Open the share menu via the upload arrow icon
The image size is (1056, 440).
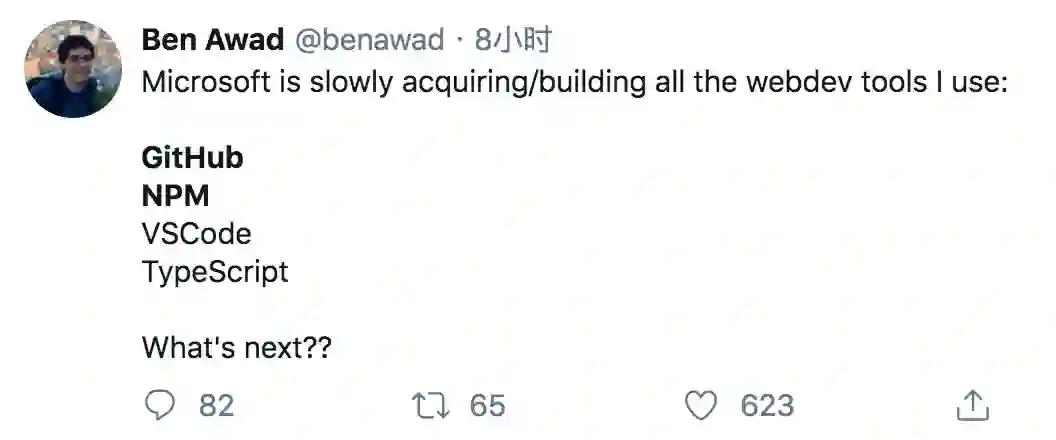pos(972,405)
